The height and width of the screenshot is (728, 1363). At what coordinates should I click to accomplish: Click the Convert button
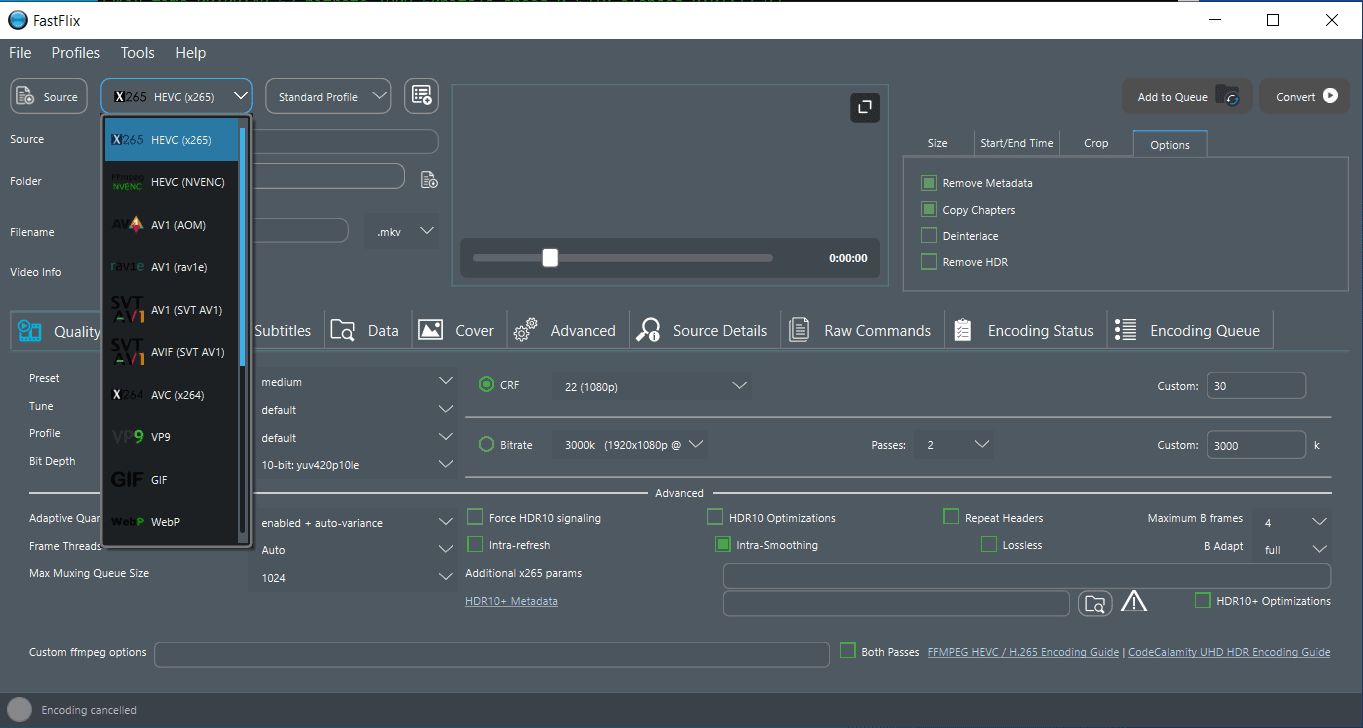(1304, 97)
